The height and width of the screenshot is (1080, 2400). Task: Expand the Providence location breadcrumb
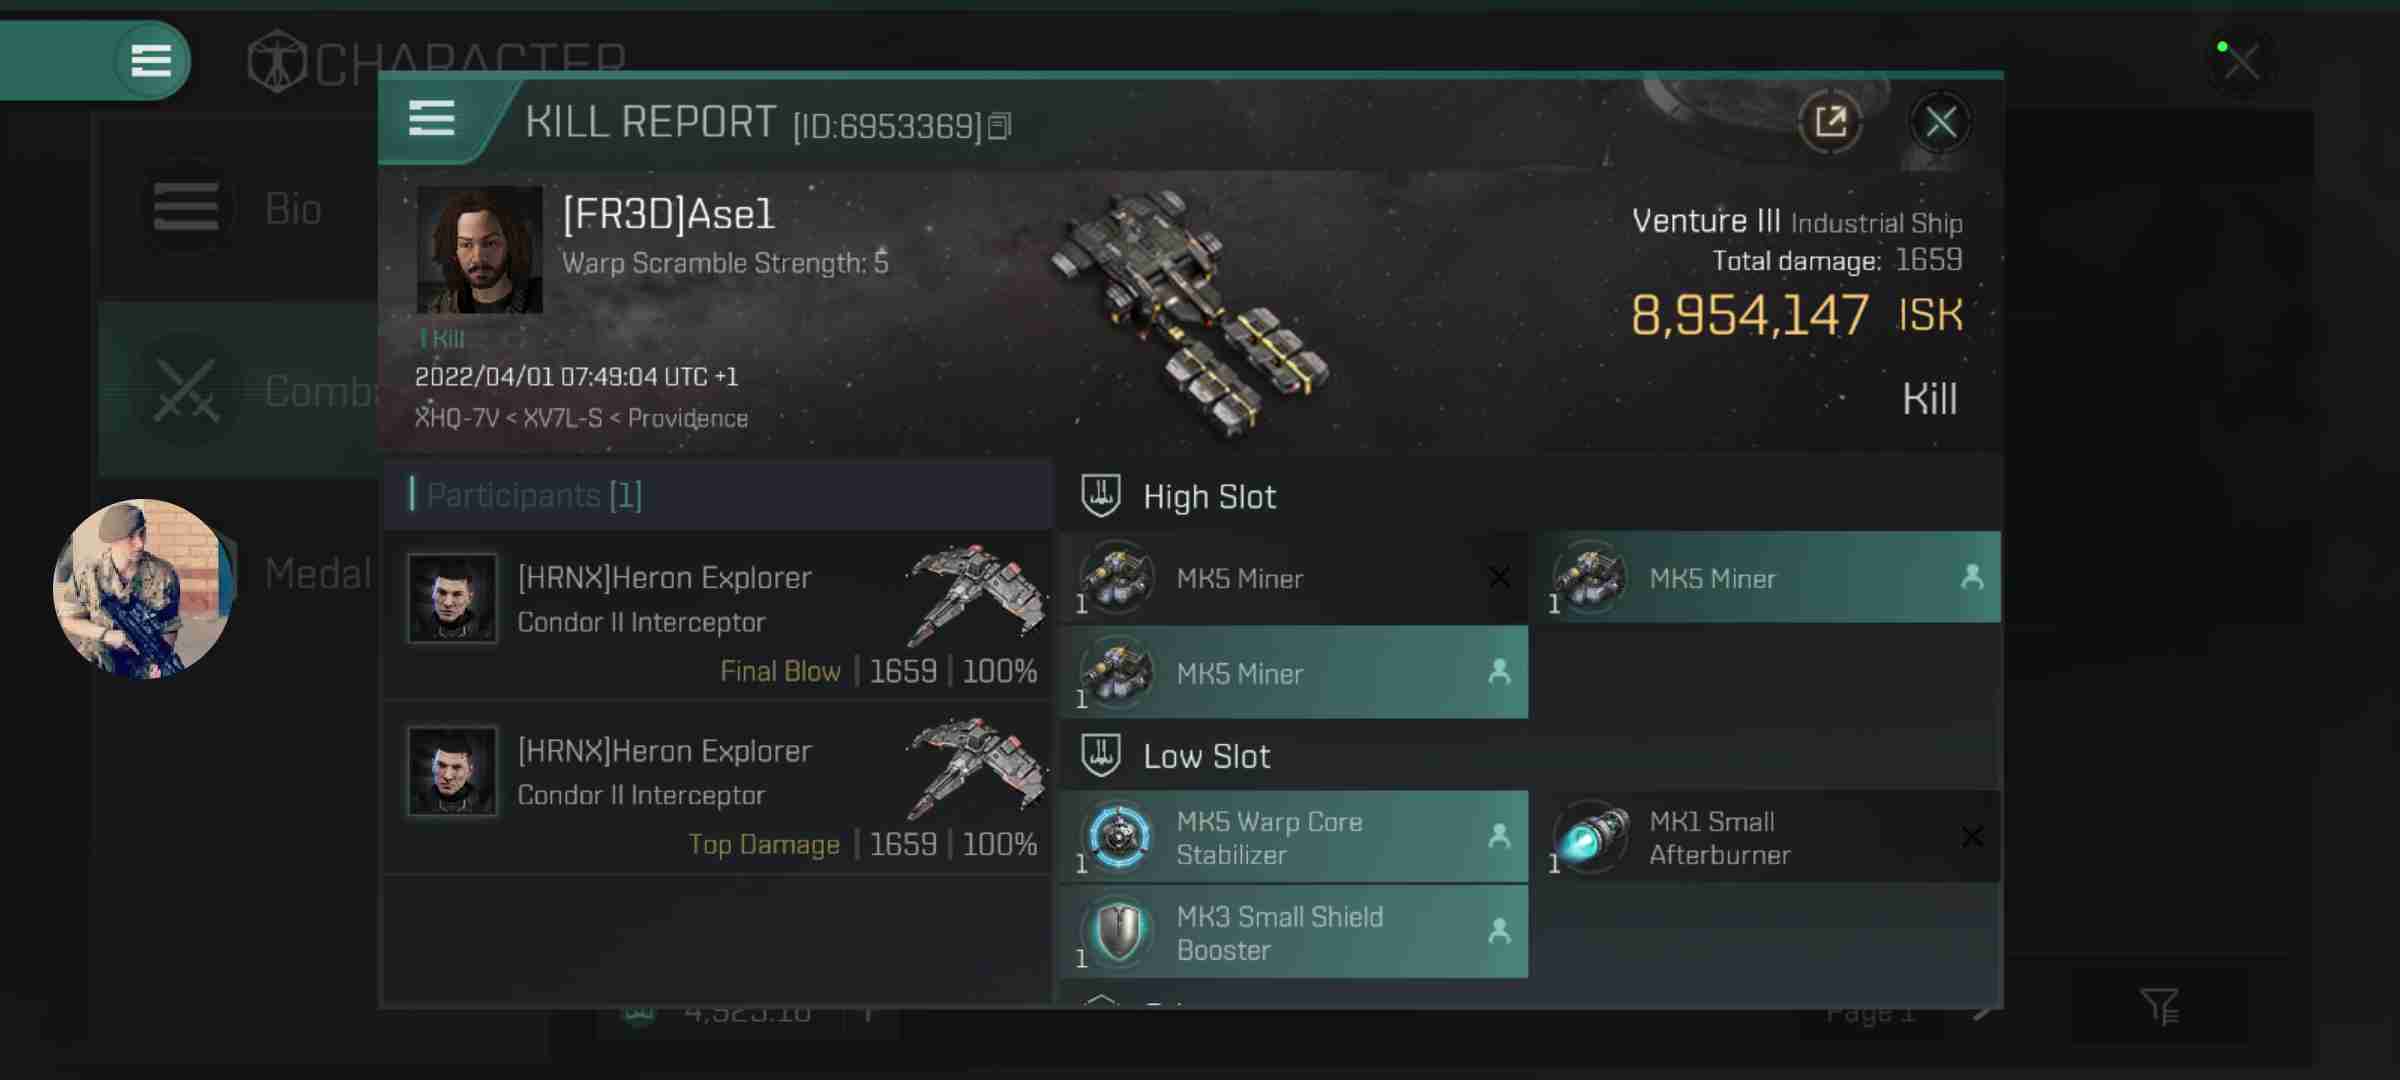coord(687,416)
